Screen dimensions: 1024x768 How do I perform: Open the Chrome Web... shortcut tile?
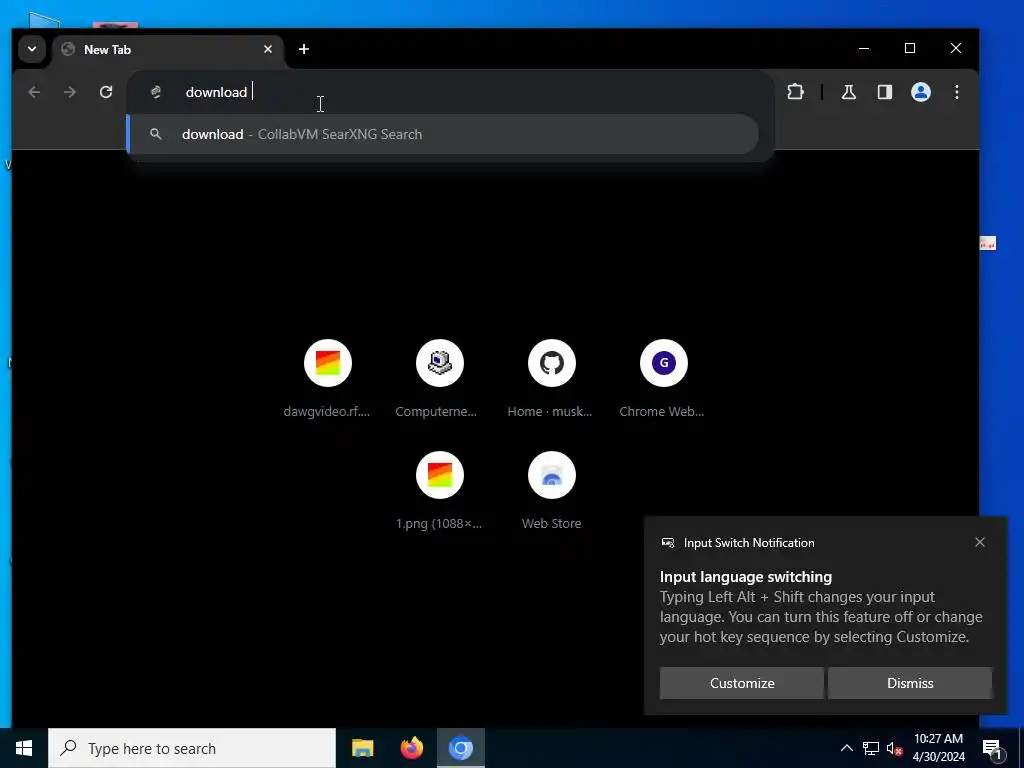(664, 379)
